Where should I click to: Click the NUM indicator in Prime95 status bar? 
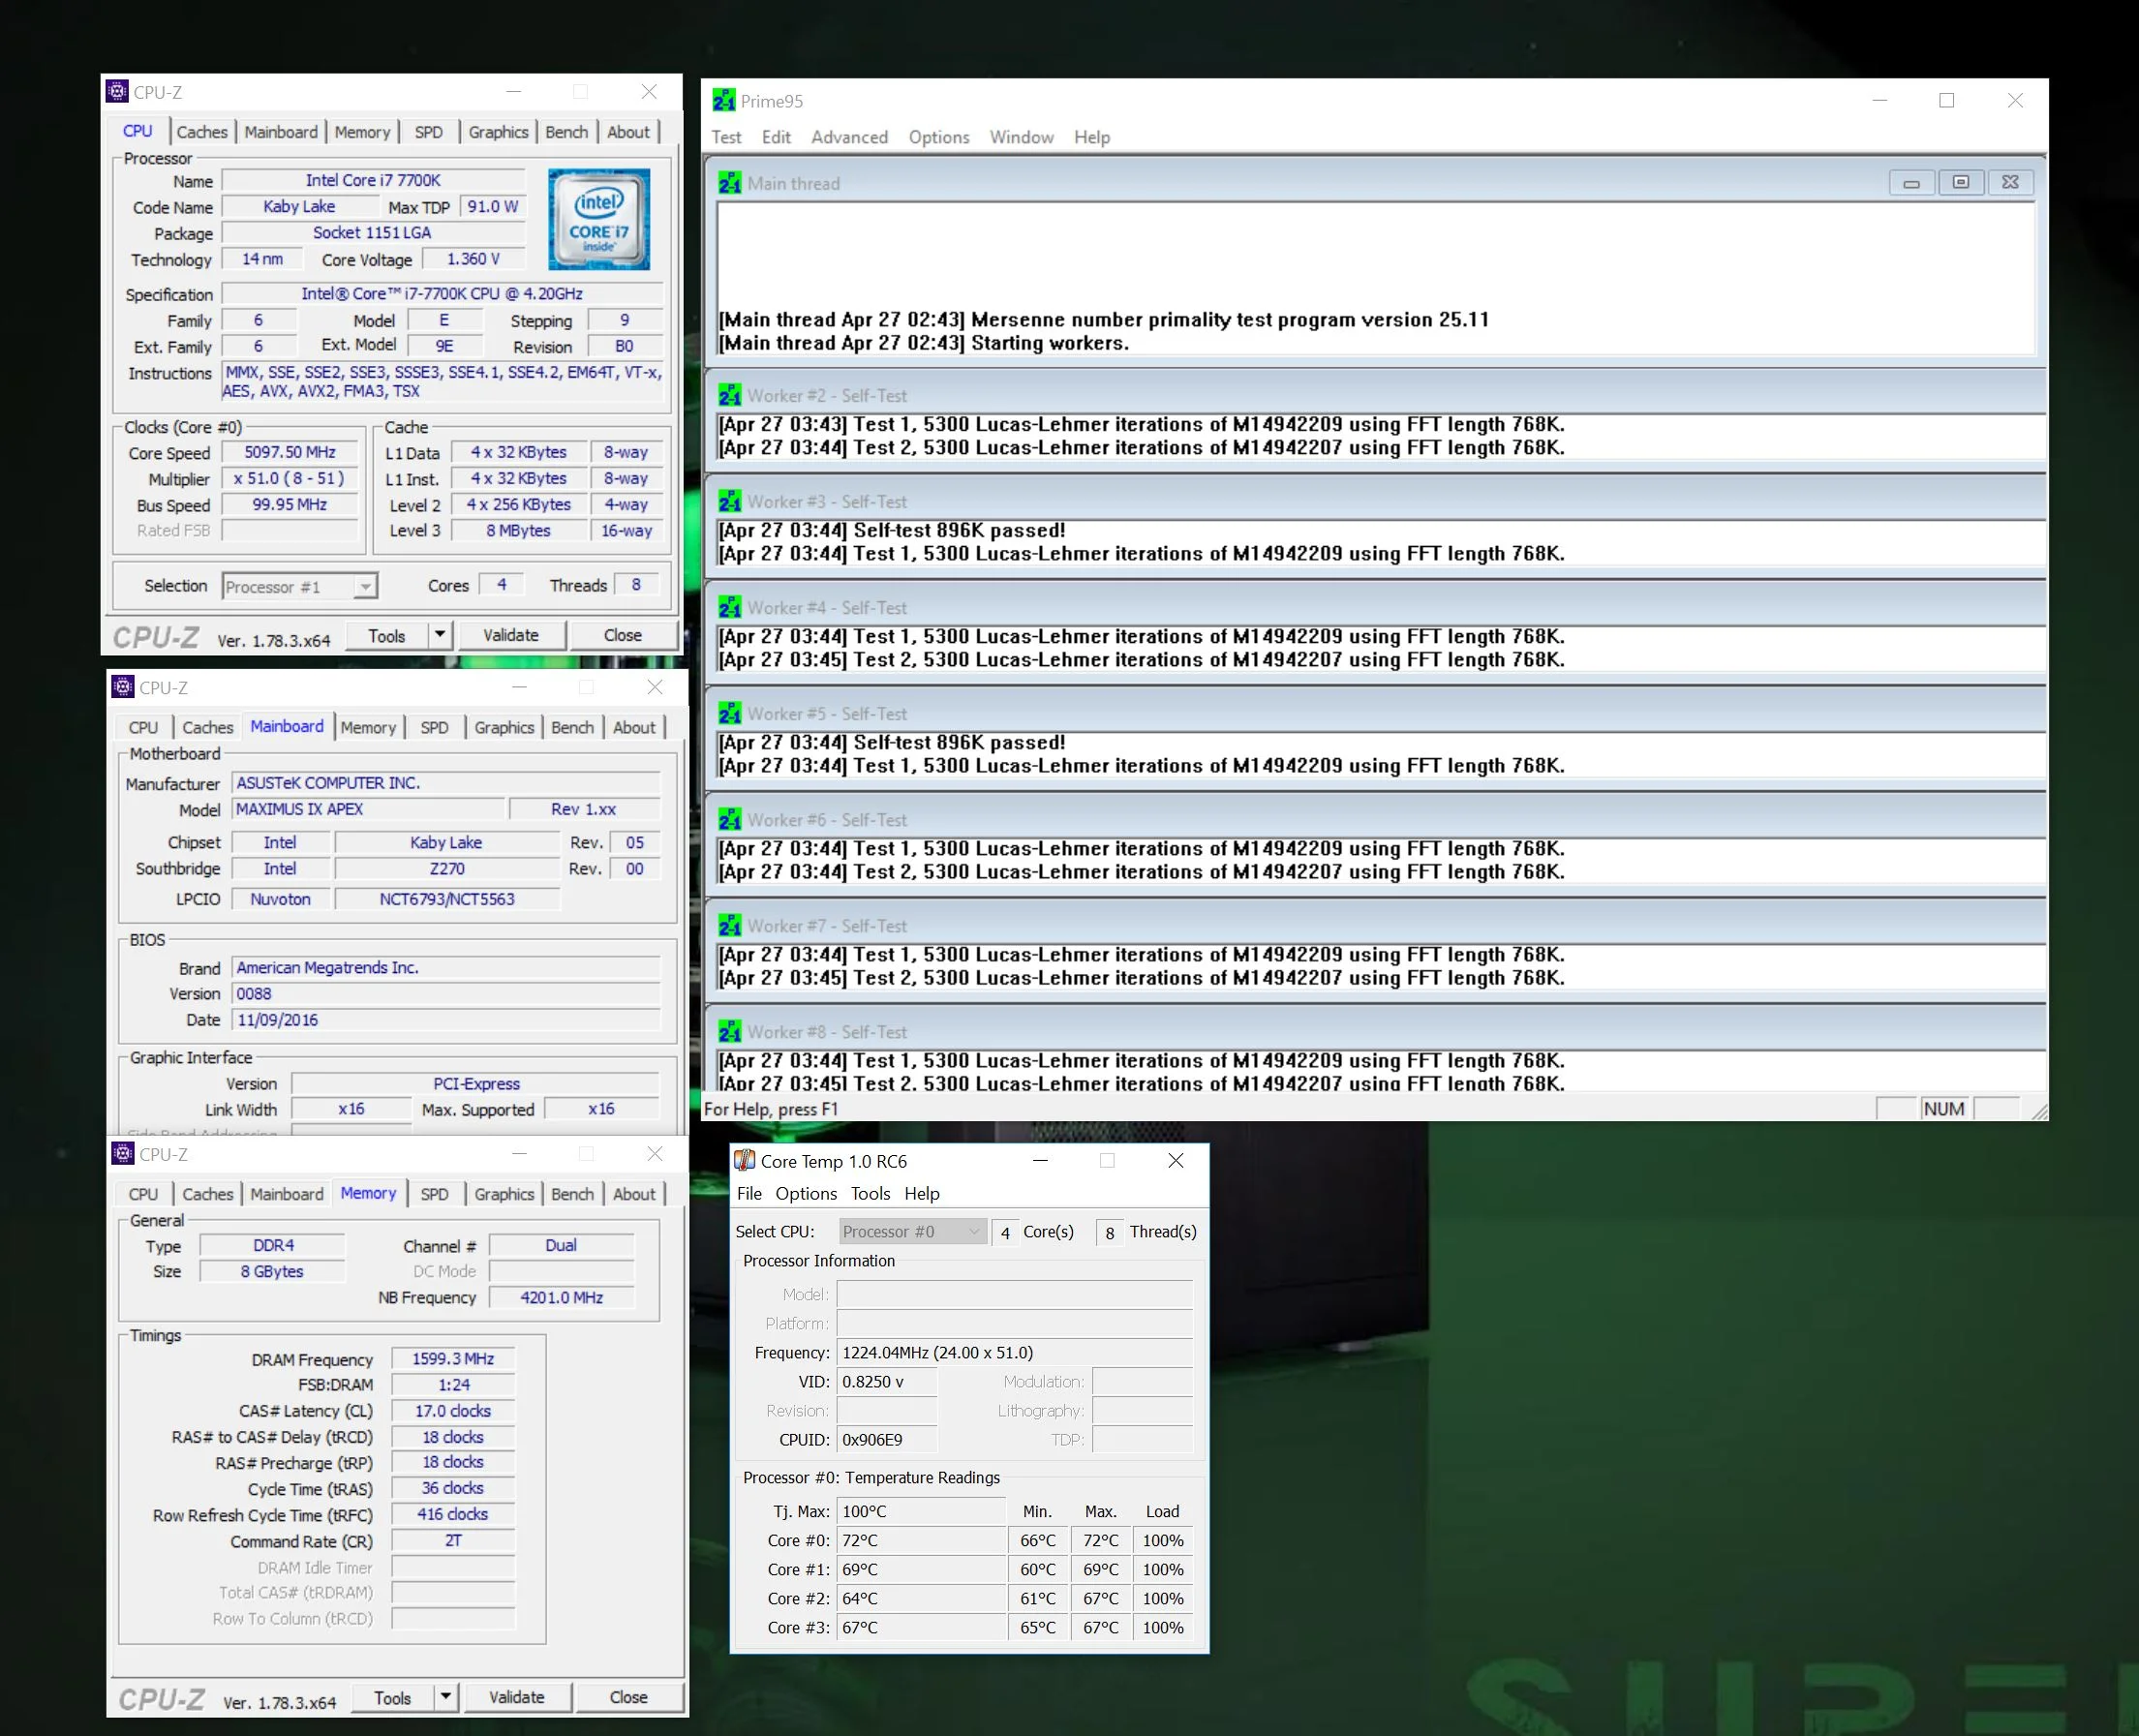pos(1943,1108)
